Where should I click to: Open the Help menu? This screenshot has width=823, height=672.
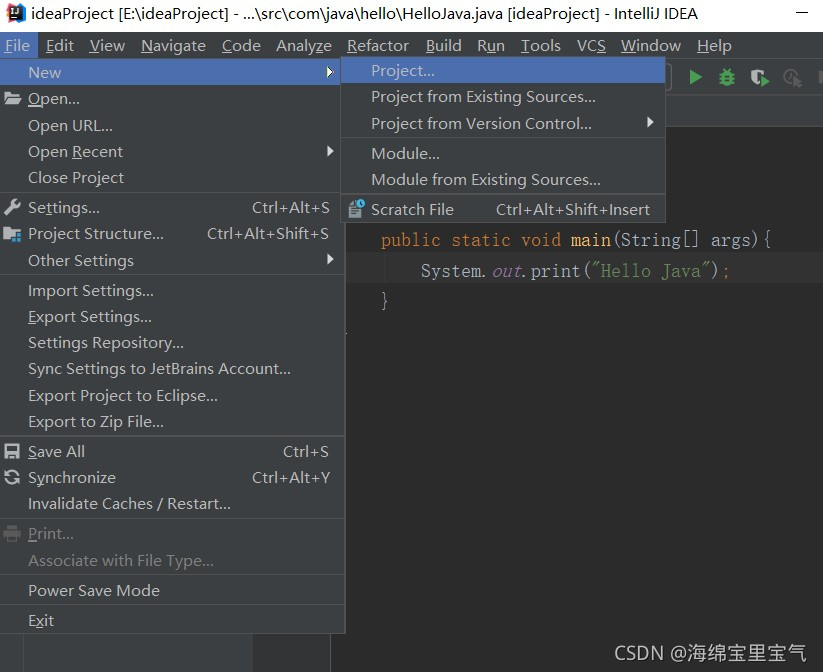[x=714, y=46]
